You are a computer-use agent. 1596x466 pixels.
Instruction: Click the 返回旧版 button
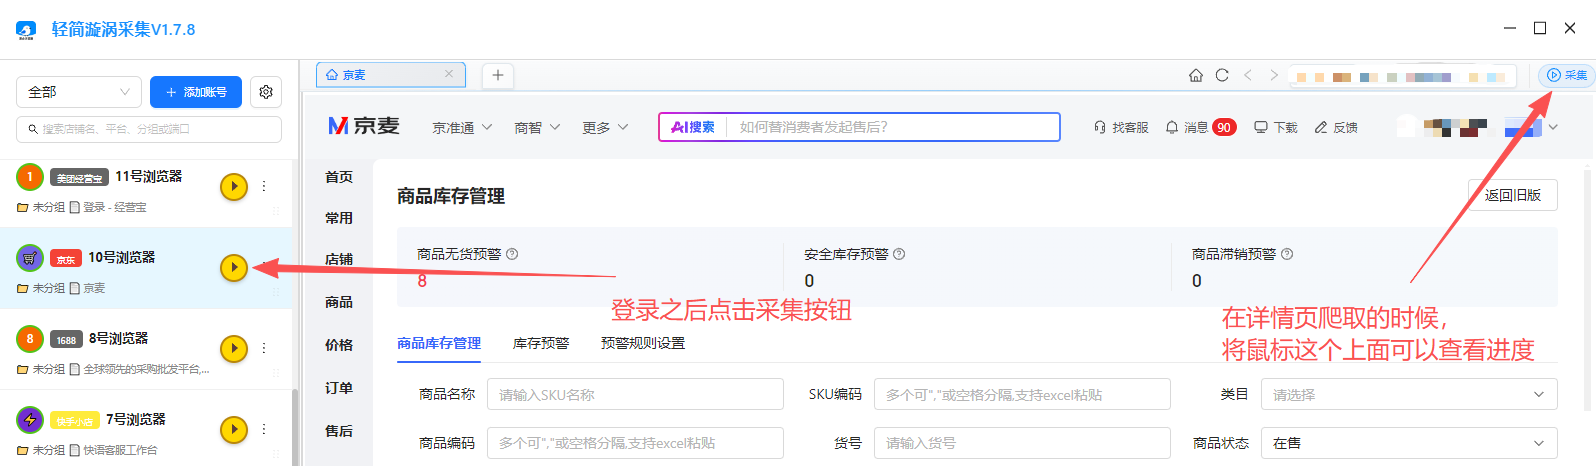[1512, 195]
